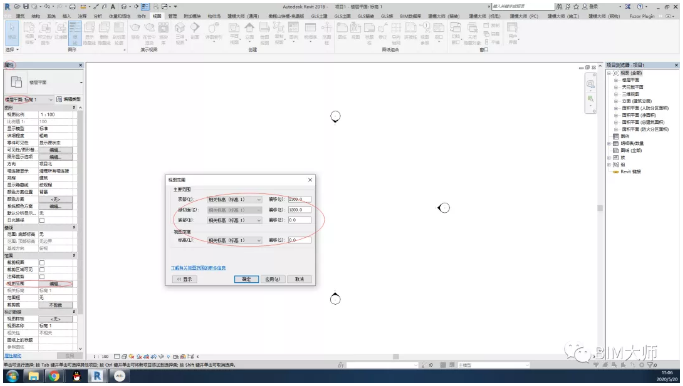Toggle Crop View (裁剪视图) checkbox
683x386 pixels.
coord(42,262)
